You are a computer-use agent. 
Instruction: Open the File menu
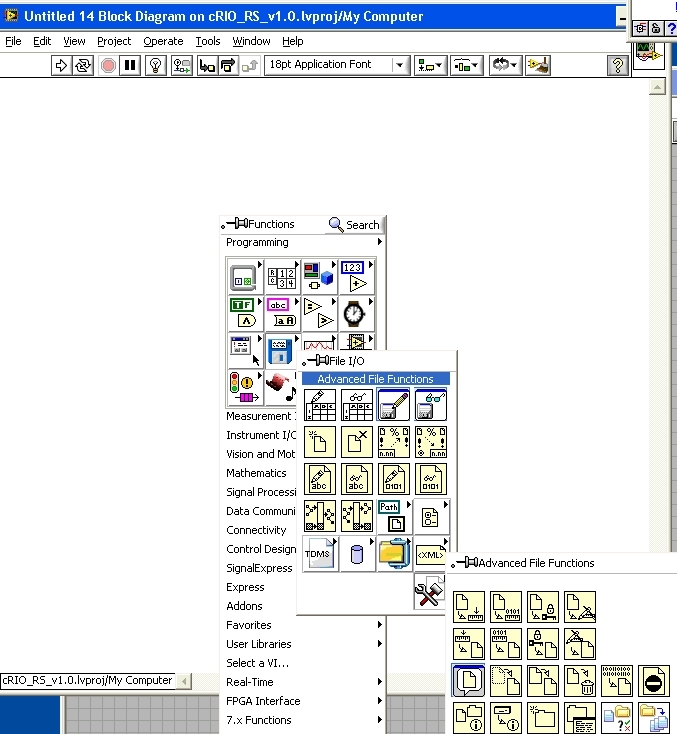(13, 41)
